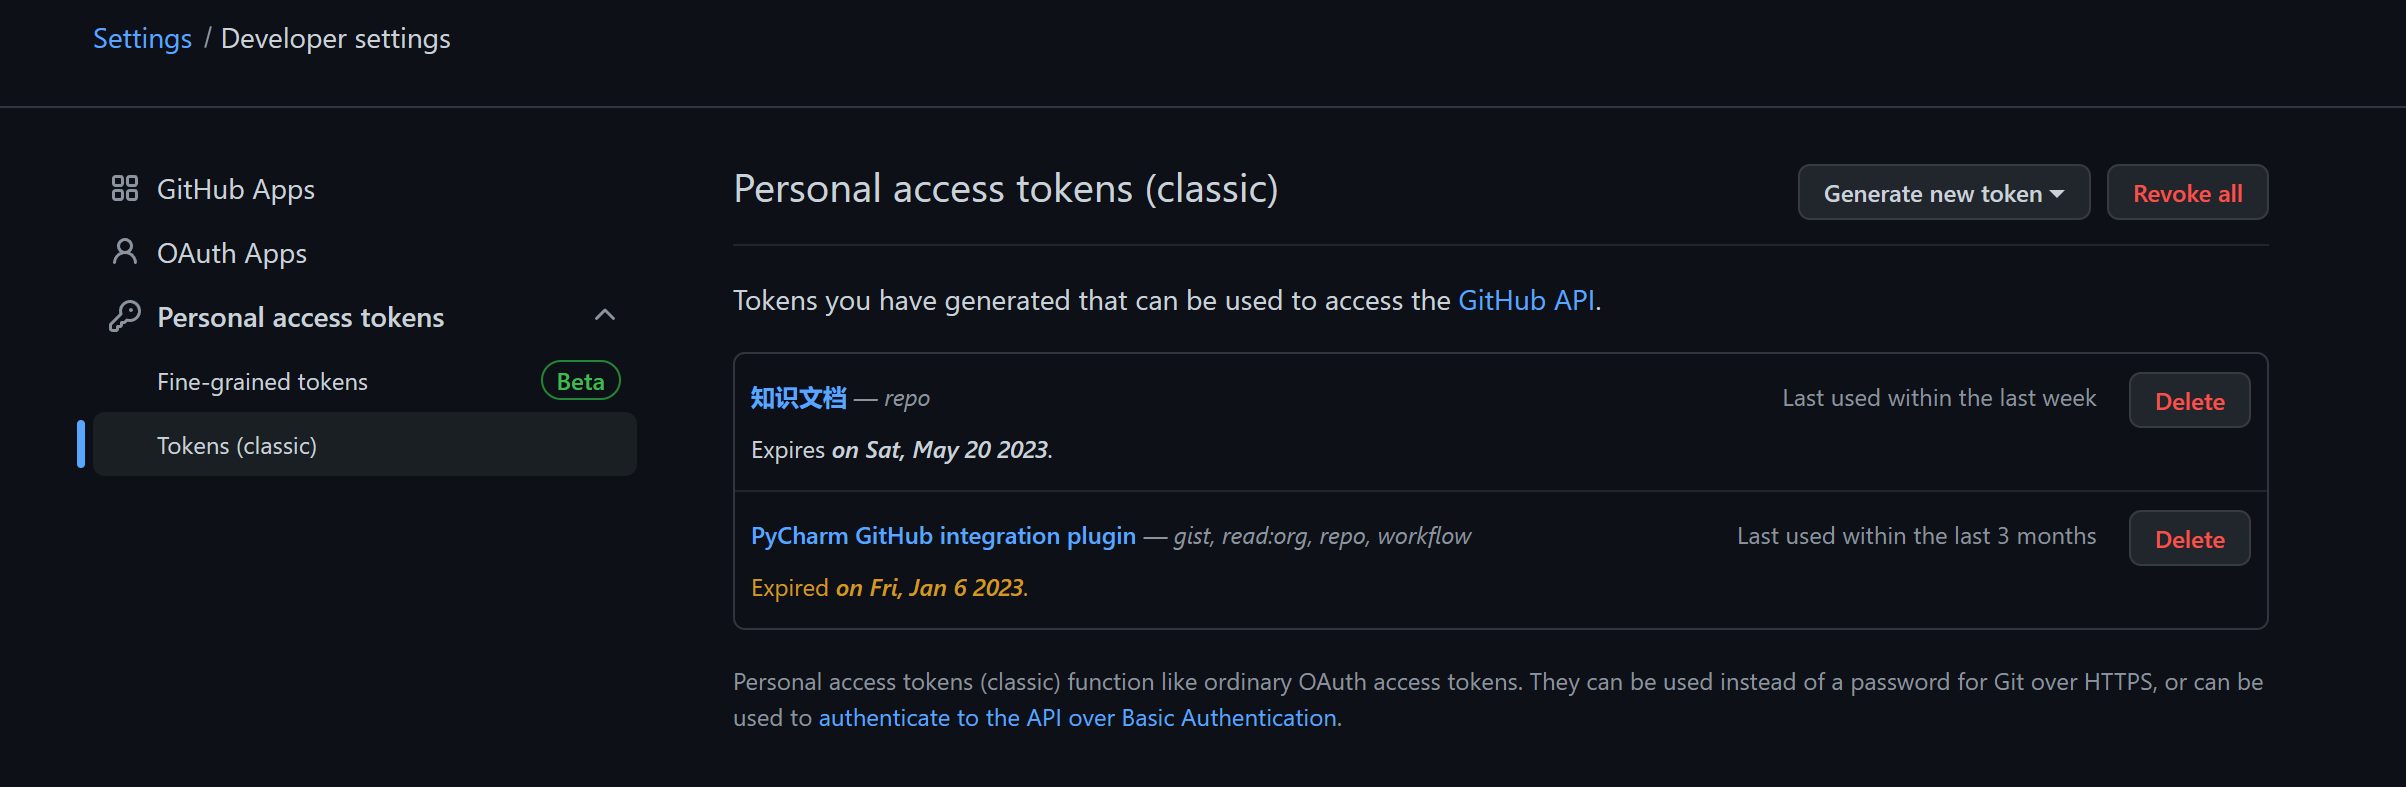Open PyCharm GitHub integration plugin token

(942, 536)
